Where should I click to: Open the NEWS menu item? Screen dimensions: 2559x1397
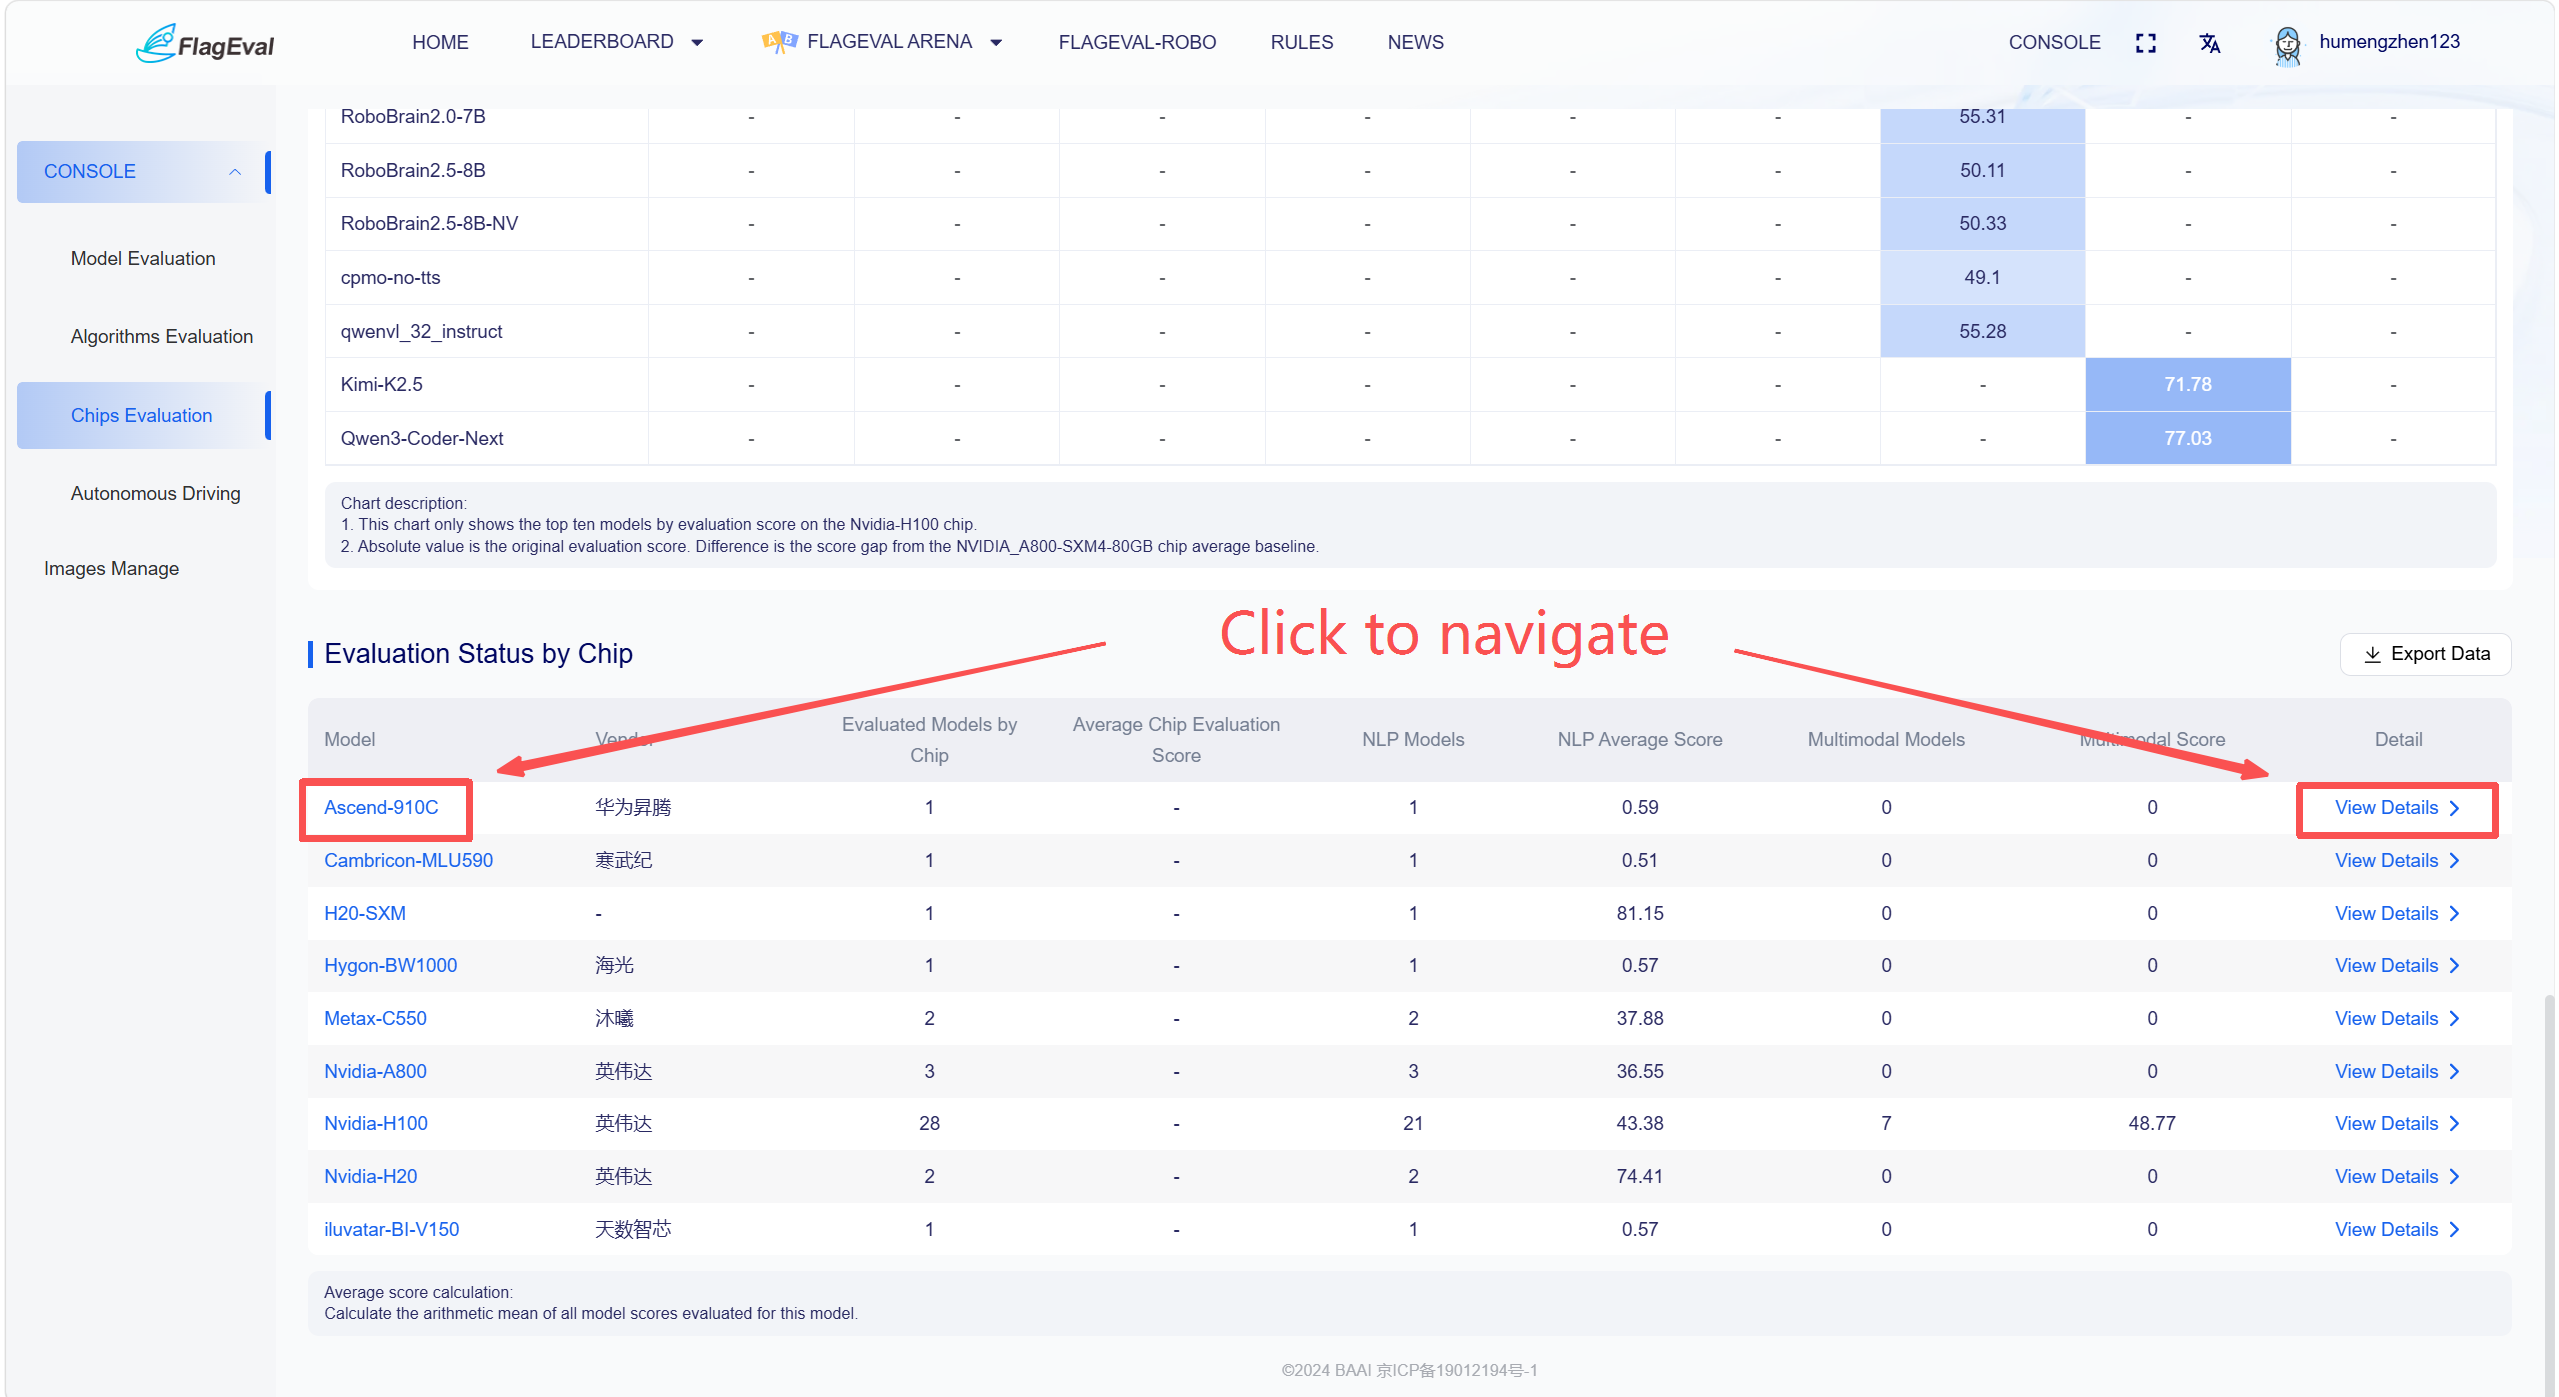tap(1415, 42)
